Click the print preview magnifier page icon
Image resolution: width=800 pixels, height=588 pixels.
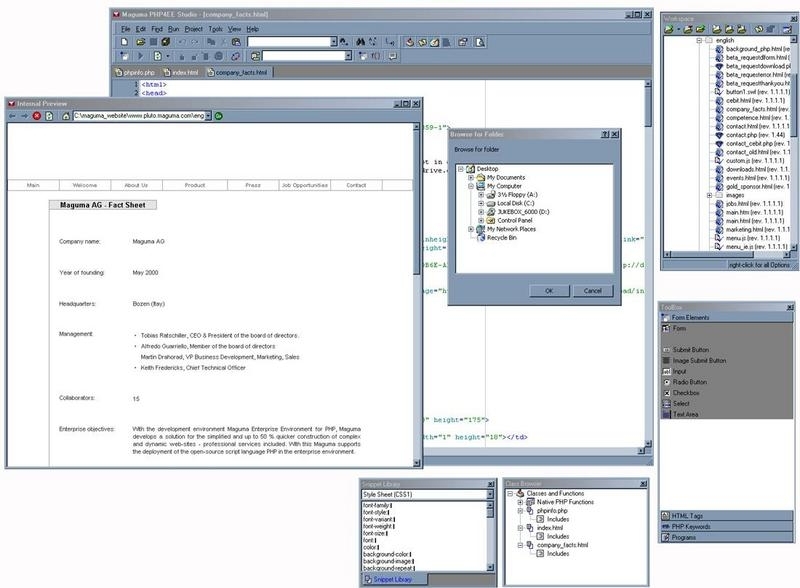480,42
